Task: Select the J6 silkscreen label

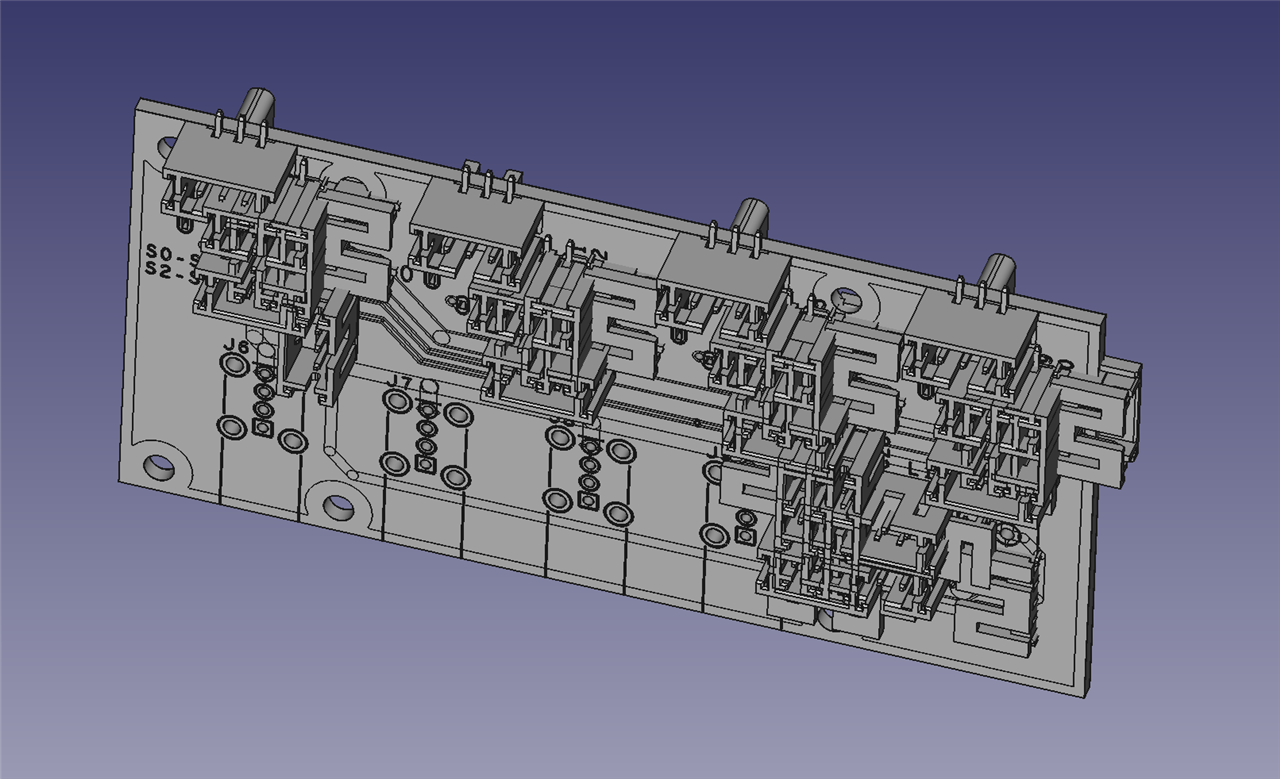Action: tap(236, 346)
